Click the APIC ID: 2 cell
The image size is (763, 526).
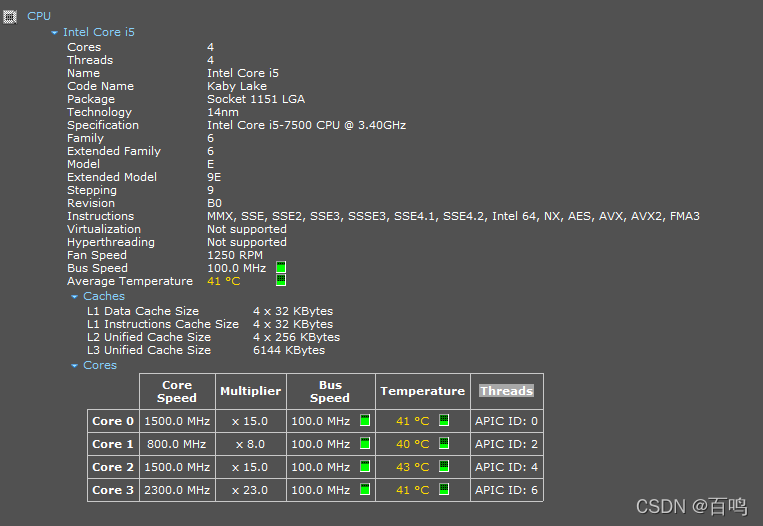pyautogui.click(x=507, y=444)
